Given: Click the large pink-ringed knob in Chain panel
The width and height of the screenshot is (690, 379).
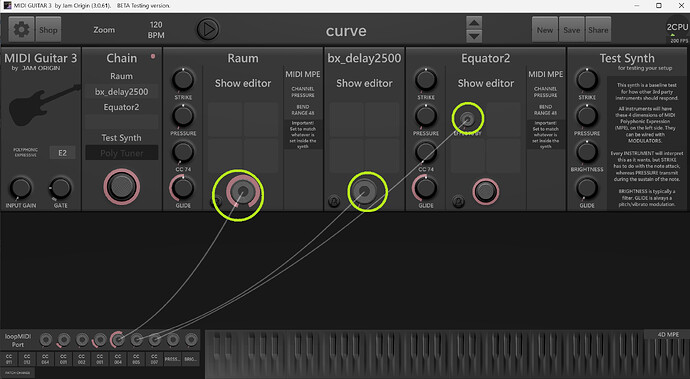Looking at the screenshot, I should [x=121, y=187].
